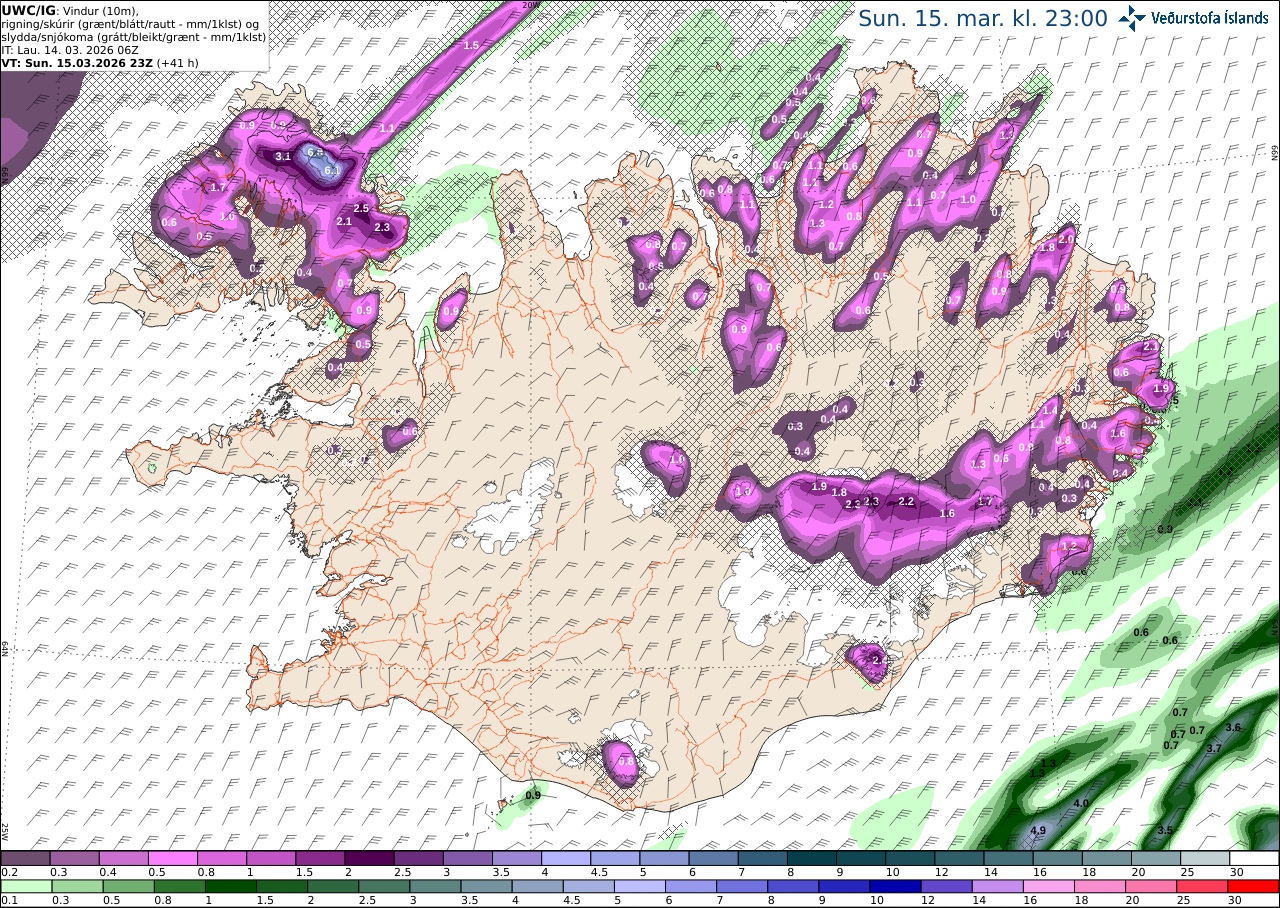1280x908 pixels.
Task: Click the 6.1 snowfall value on map
Action: pos(333,171)
